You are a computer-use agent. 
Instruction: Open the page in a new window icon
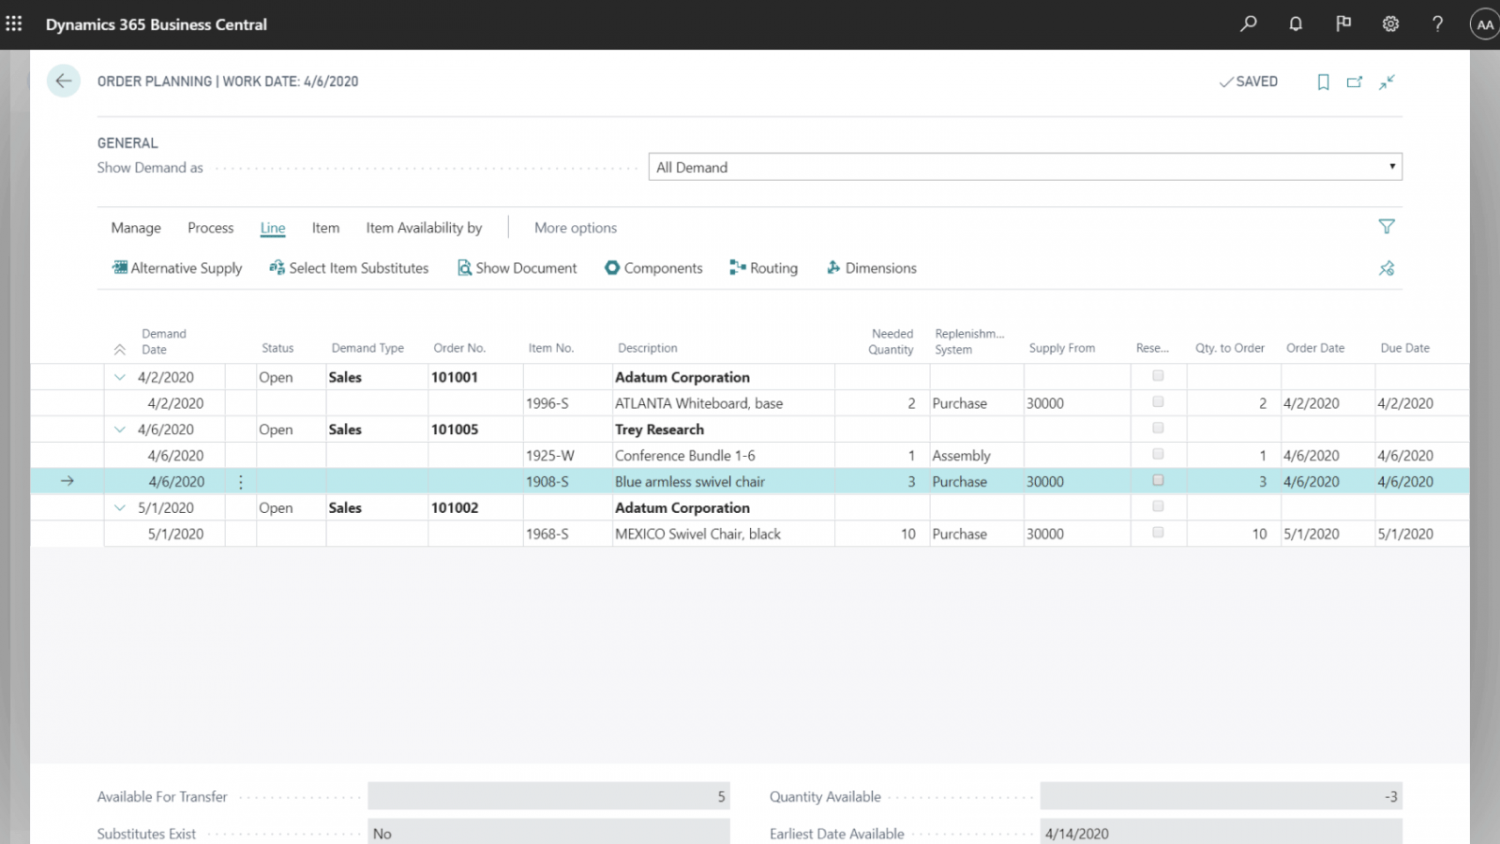tap(1355, 81)
